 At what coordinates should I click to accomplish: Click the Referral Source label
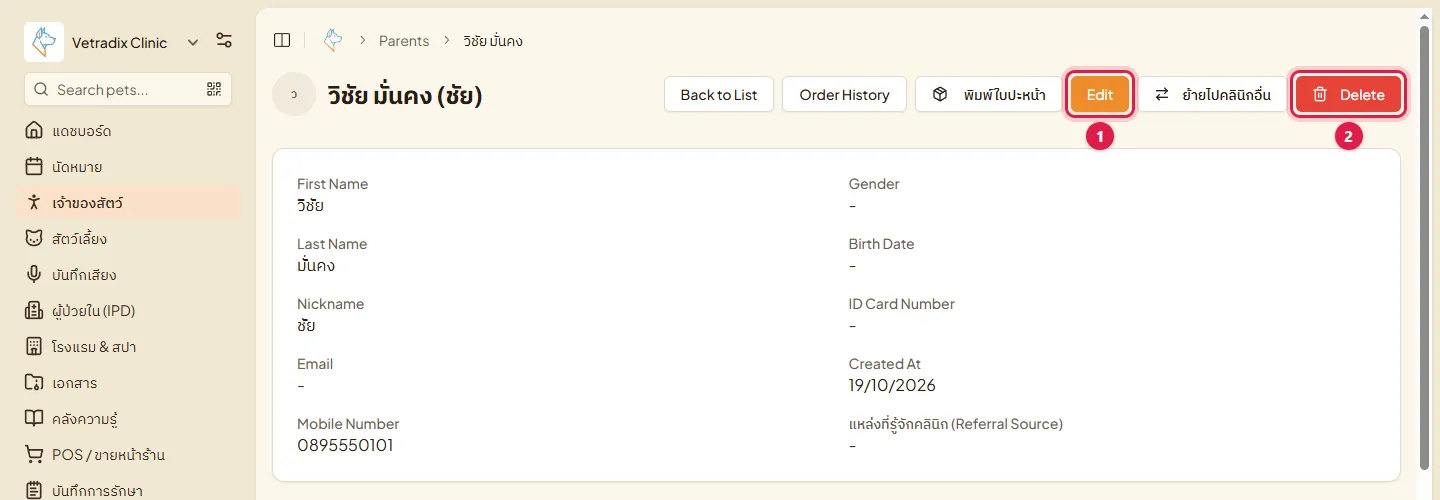[x=956, y=424]
